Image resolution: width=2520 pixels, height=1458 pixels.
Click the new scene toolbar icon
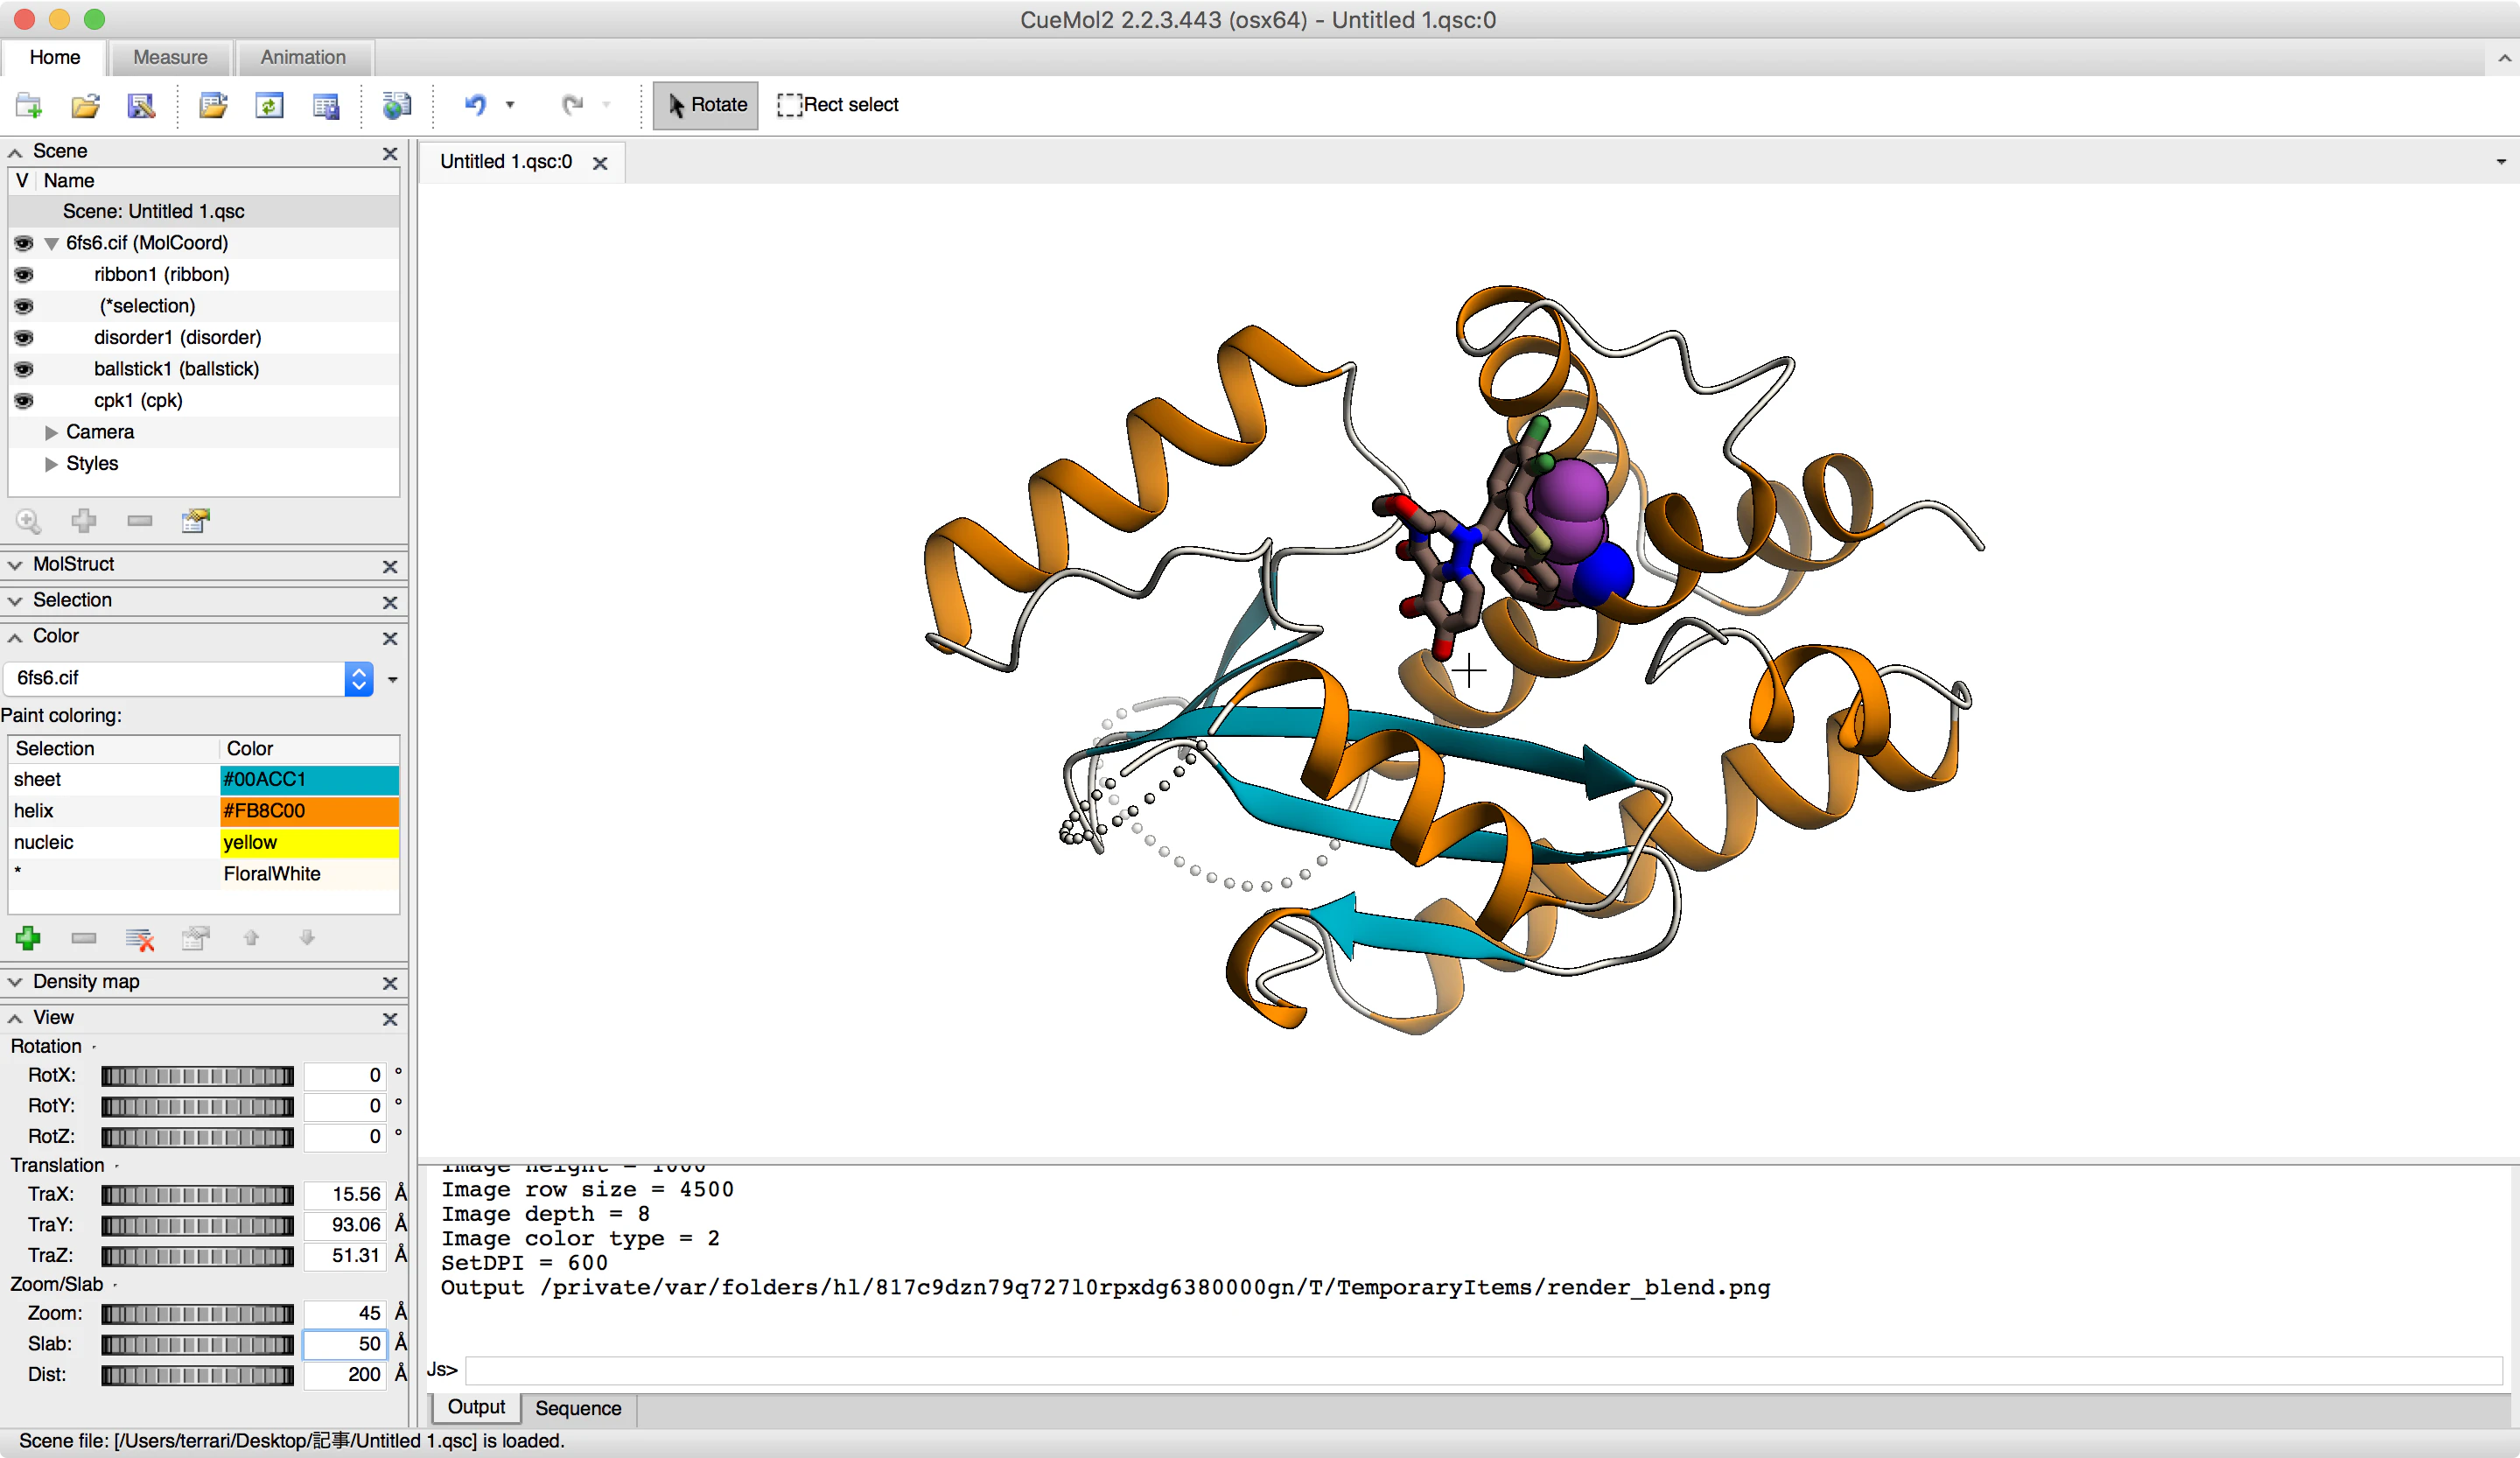click(28, 105)
